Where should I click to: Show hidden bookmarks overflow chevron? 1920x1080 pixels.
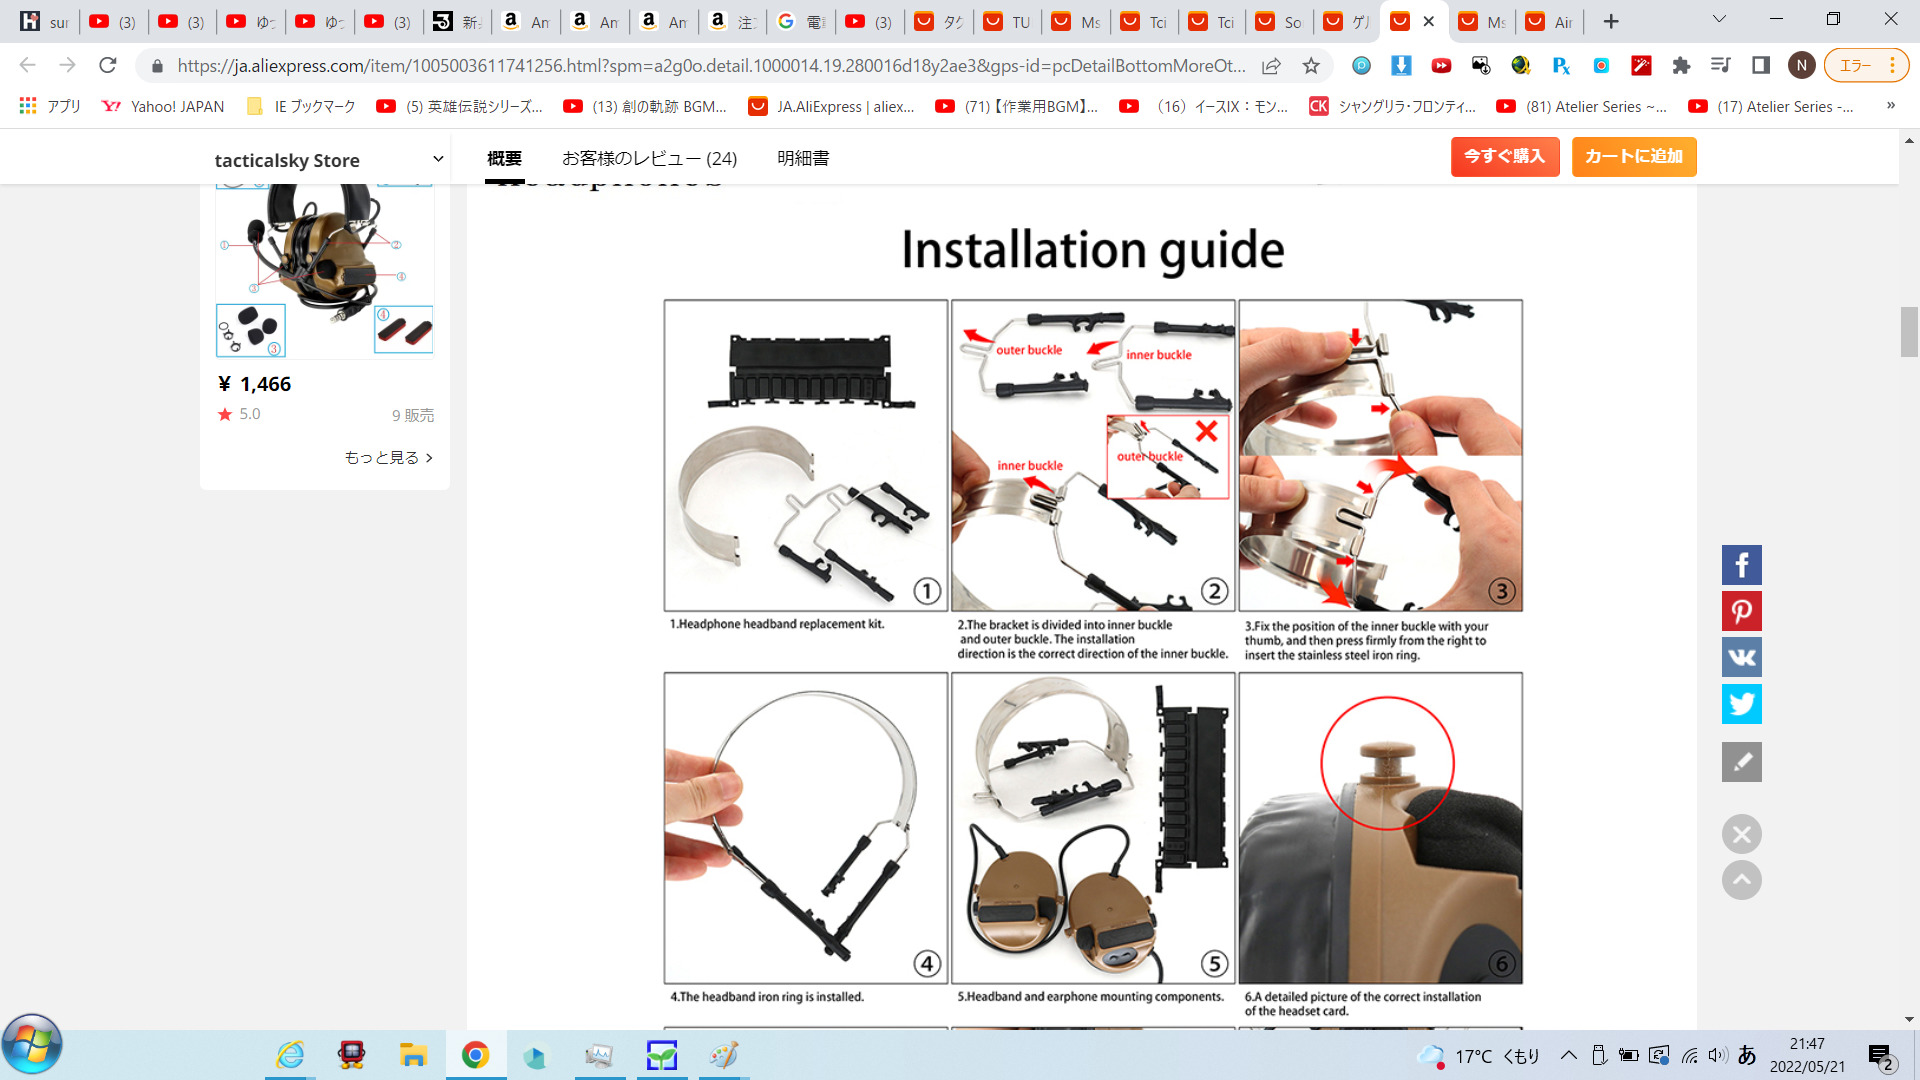(x=1890, y=106)
